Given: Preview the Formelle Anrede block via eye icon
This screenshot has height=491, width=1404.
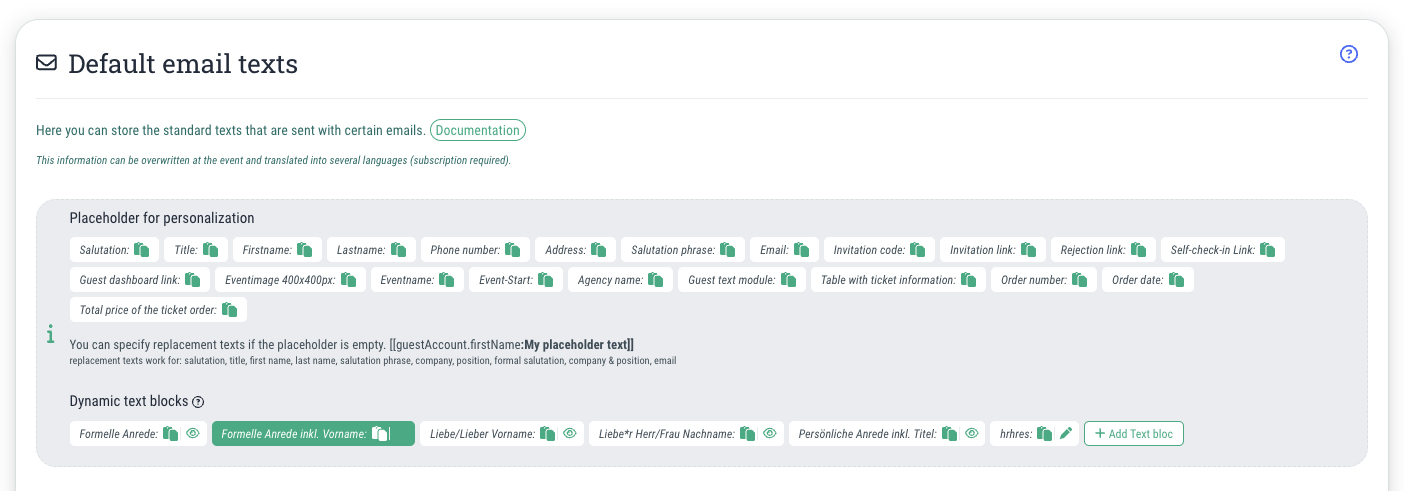Looking at the screenshot, I should click(x=193, y=434).
